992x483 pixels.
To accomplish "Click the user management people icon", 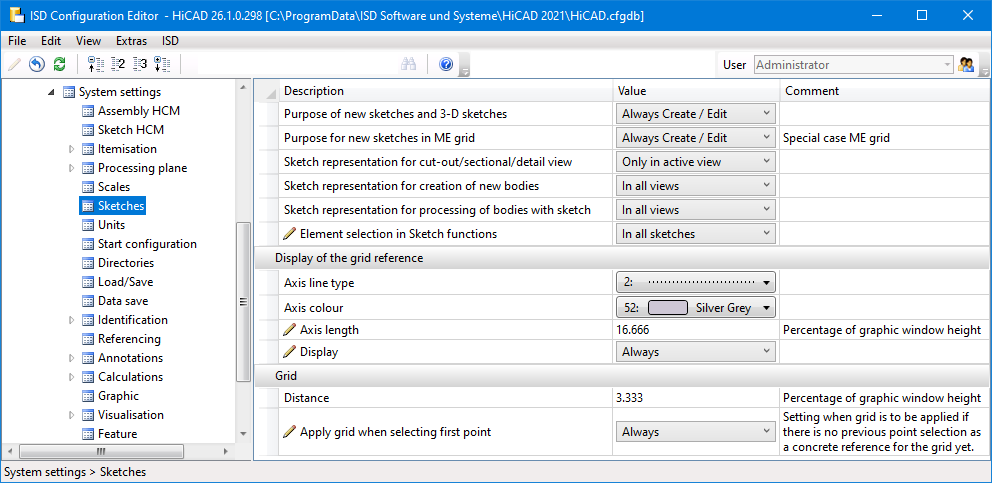I will click(966, 65).
